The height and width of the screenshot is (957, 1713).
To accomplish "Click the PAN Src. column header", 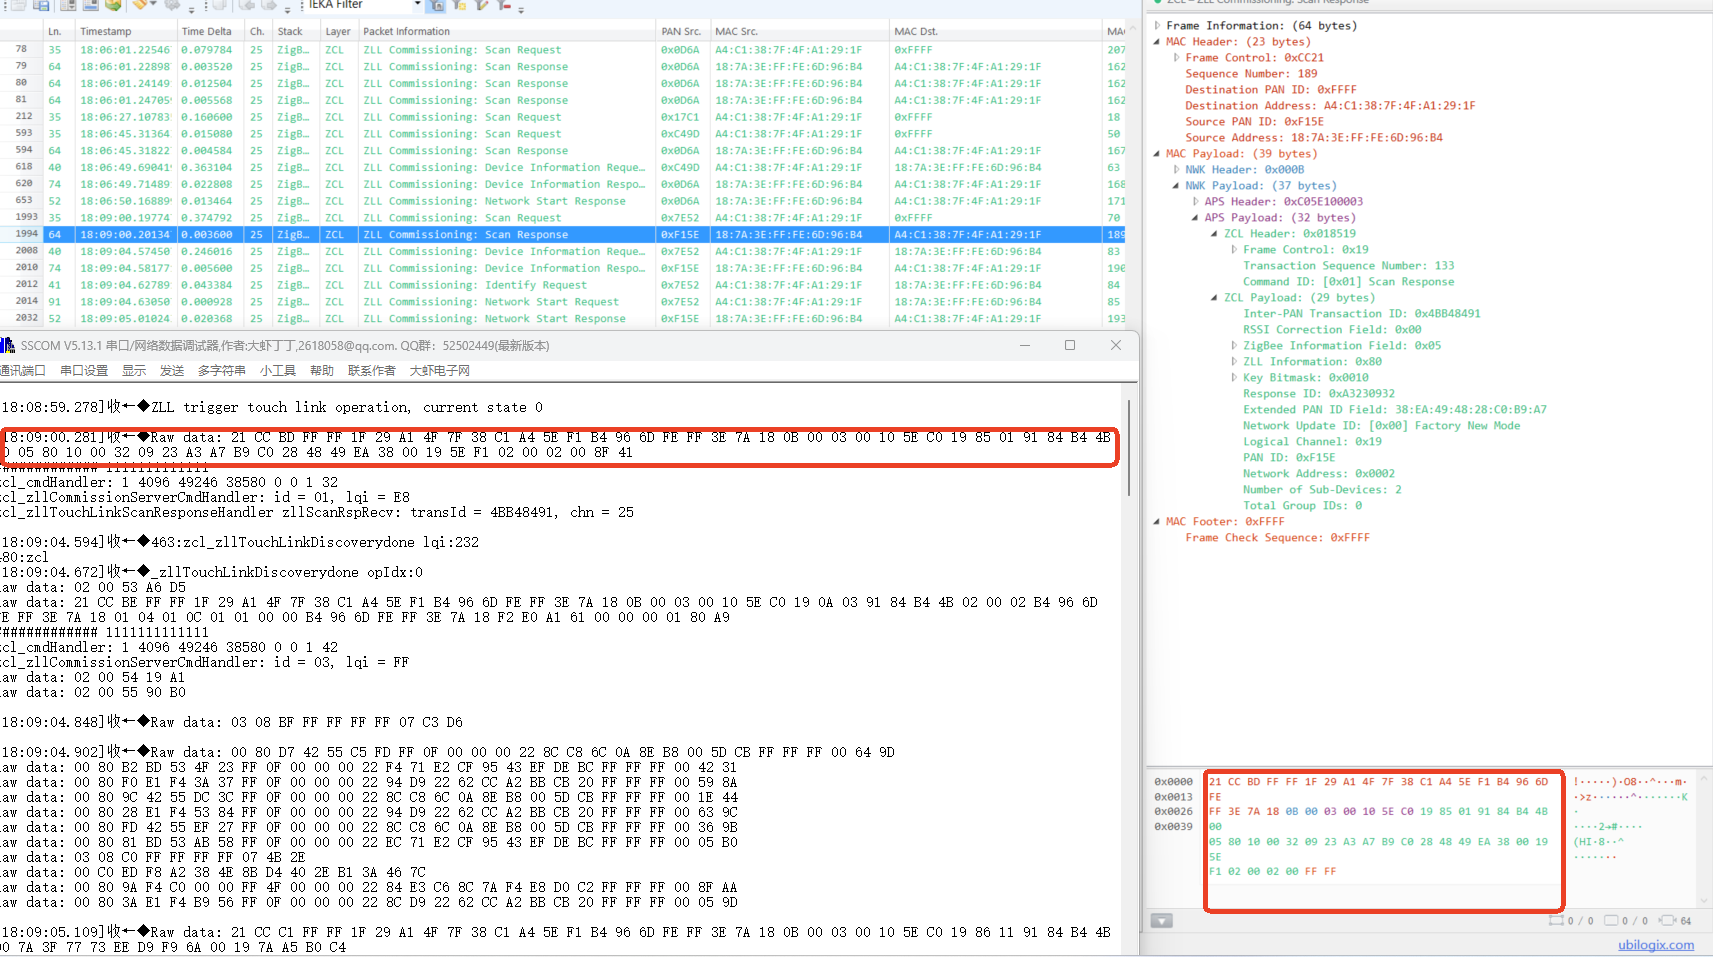I will click(x=683, y=32).
